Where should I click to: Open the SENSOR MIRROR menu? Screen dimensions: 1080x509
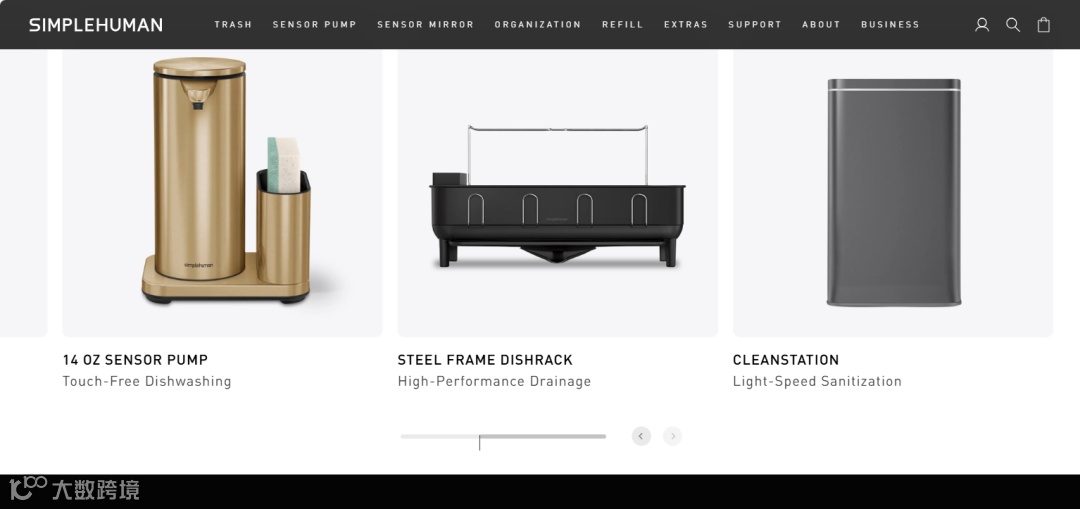coord(426,24)
